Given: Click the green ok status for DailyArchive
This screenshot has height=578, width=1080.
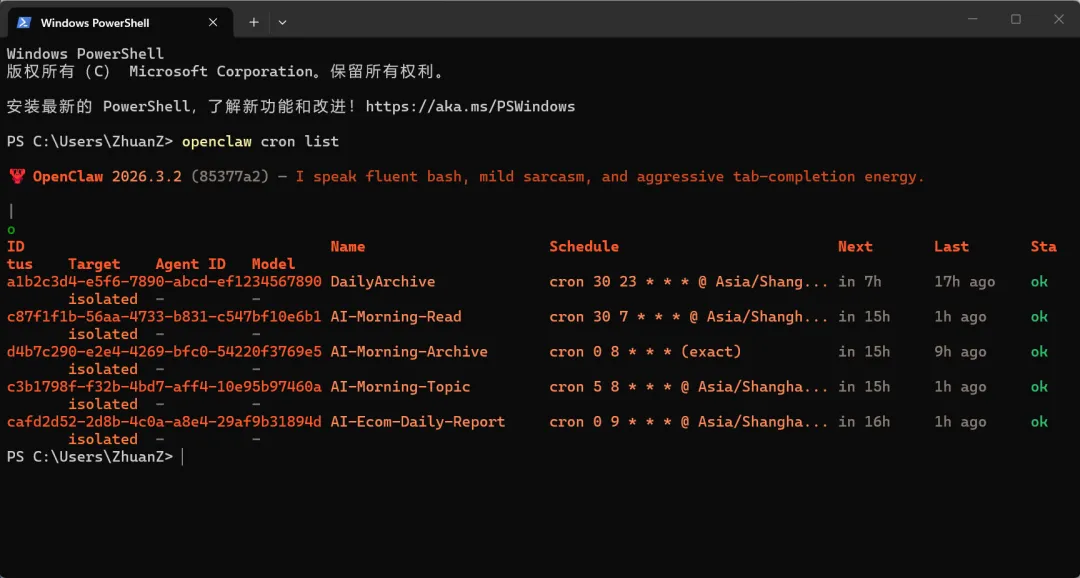Looking at the screenshot, I should (1039, 282).
